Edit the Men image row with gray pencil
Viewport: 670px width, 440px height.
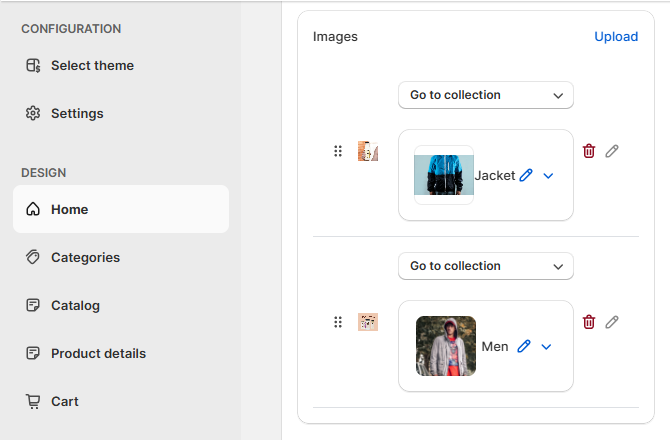point(612,322)
